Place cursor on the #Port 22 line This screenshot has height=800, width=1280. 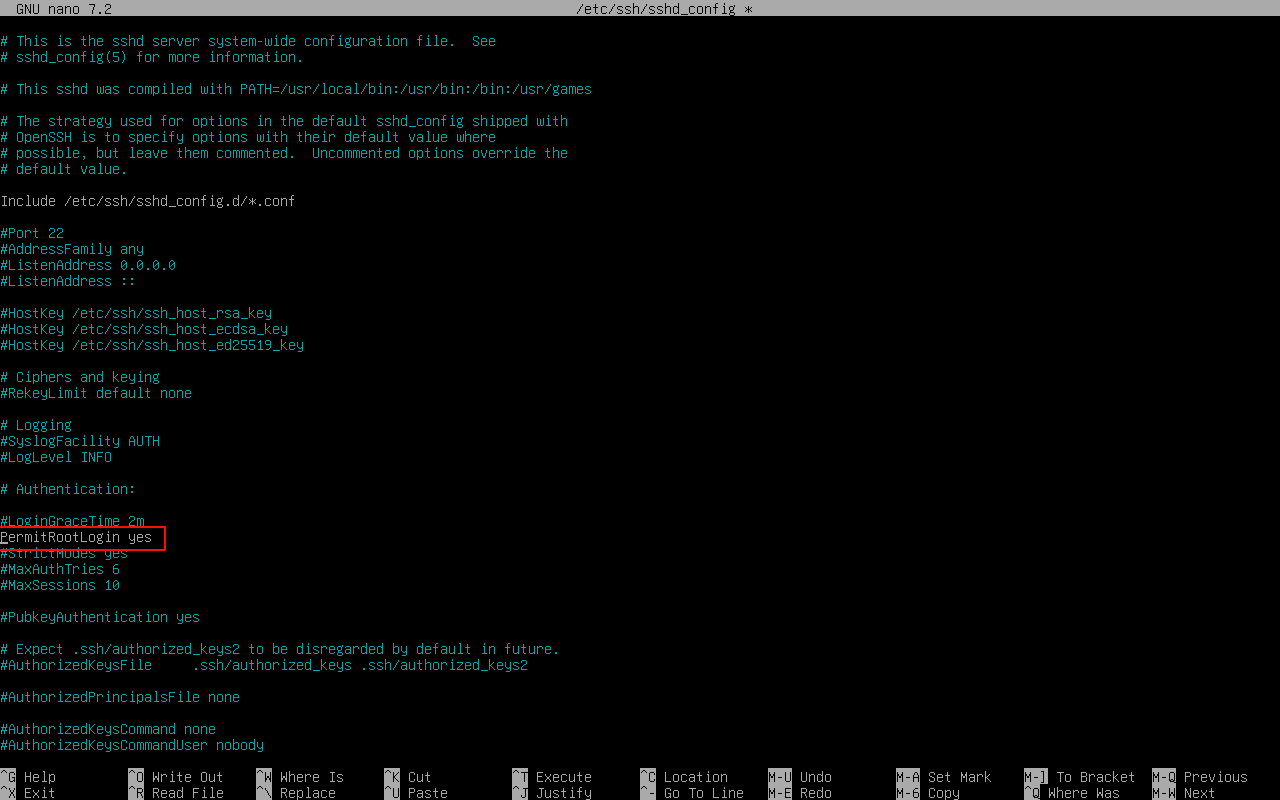click(32, 233)
